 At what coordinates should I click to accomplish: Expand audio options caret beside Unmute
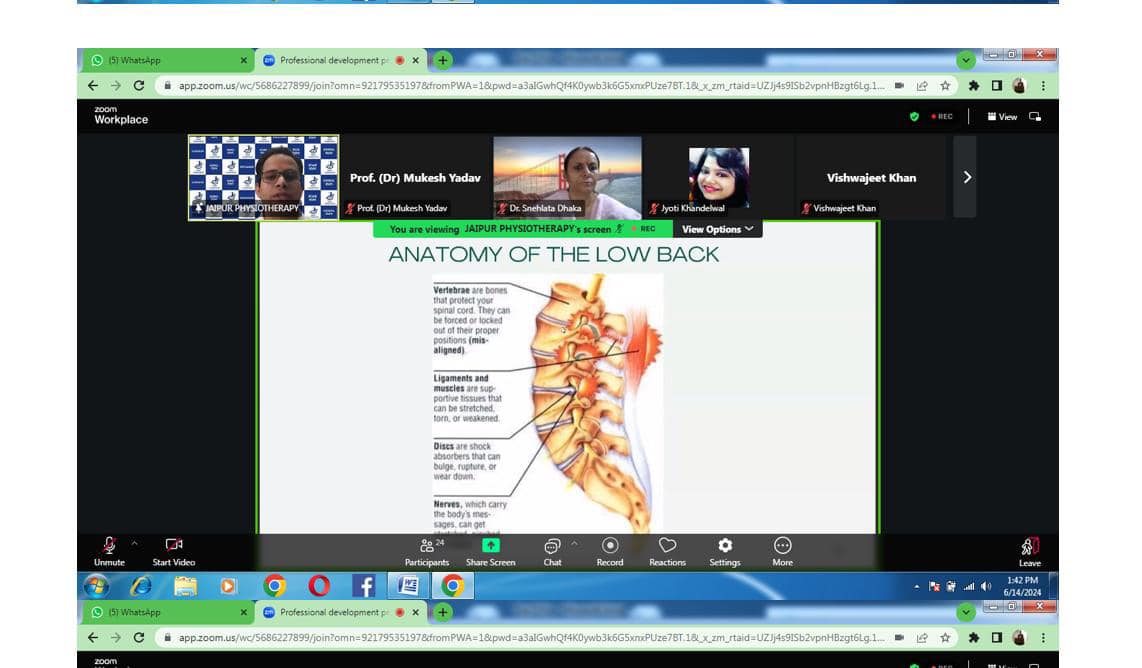(135, 544)
